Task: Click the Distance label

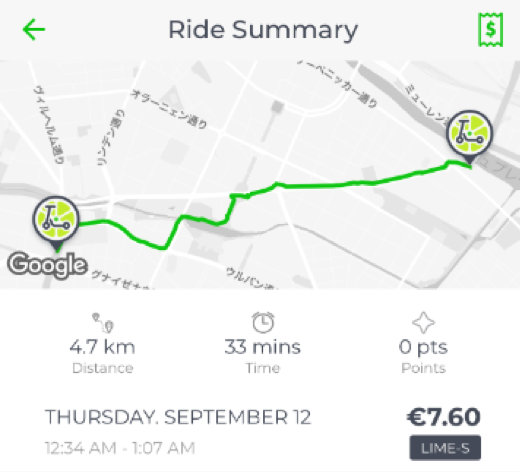Action: [103, 368]
